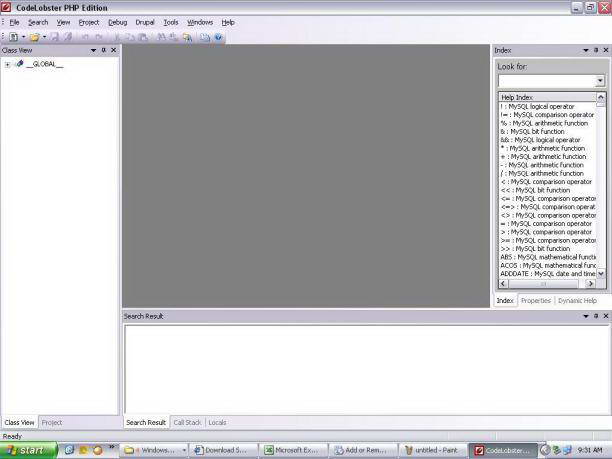The width and height of the screenshot is (612, 459).
Task: Click the Help Index column header
Action: pos(548,97)
